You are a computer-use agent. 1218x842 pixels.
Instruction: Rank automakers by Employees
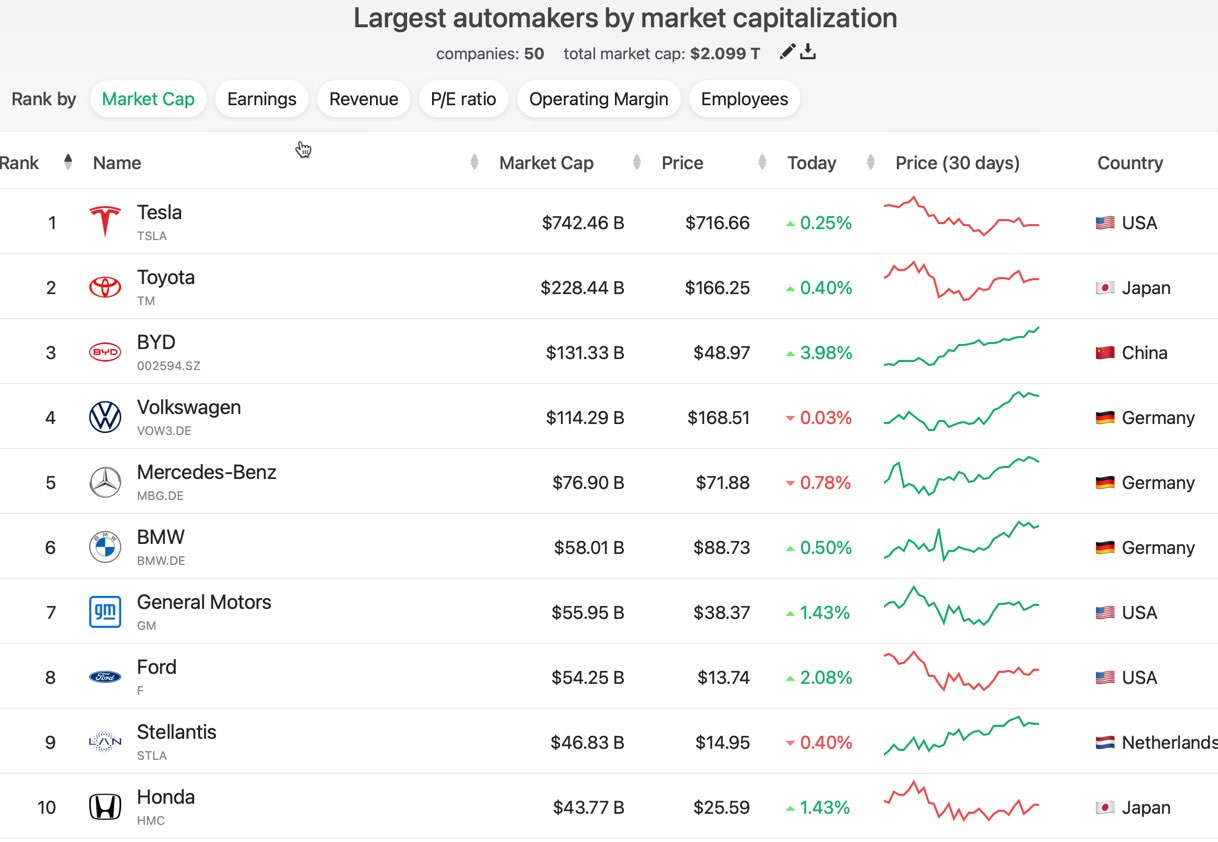click(744, 99)
